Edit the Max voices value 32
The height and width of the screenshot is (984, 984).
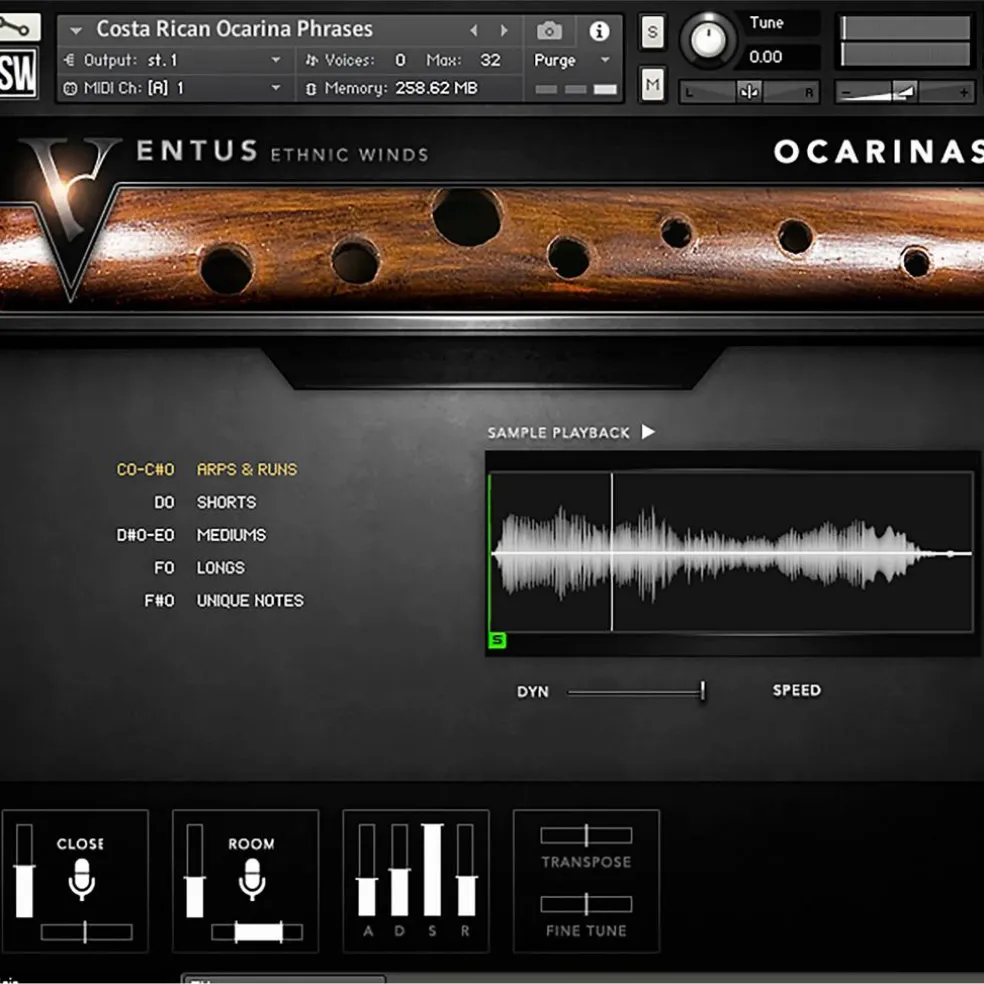490,60
